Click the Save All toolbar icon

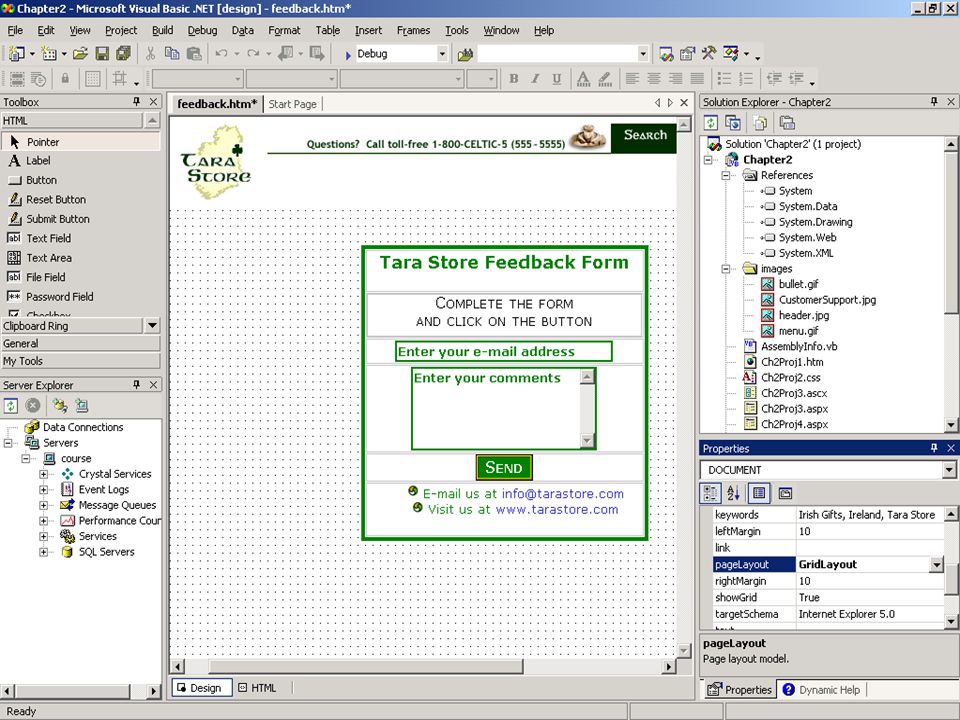coord(123,54)
